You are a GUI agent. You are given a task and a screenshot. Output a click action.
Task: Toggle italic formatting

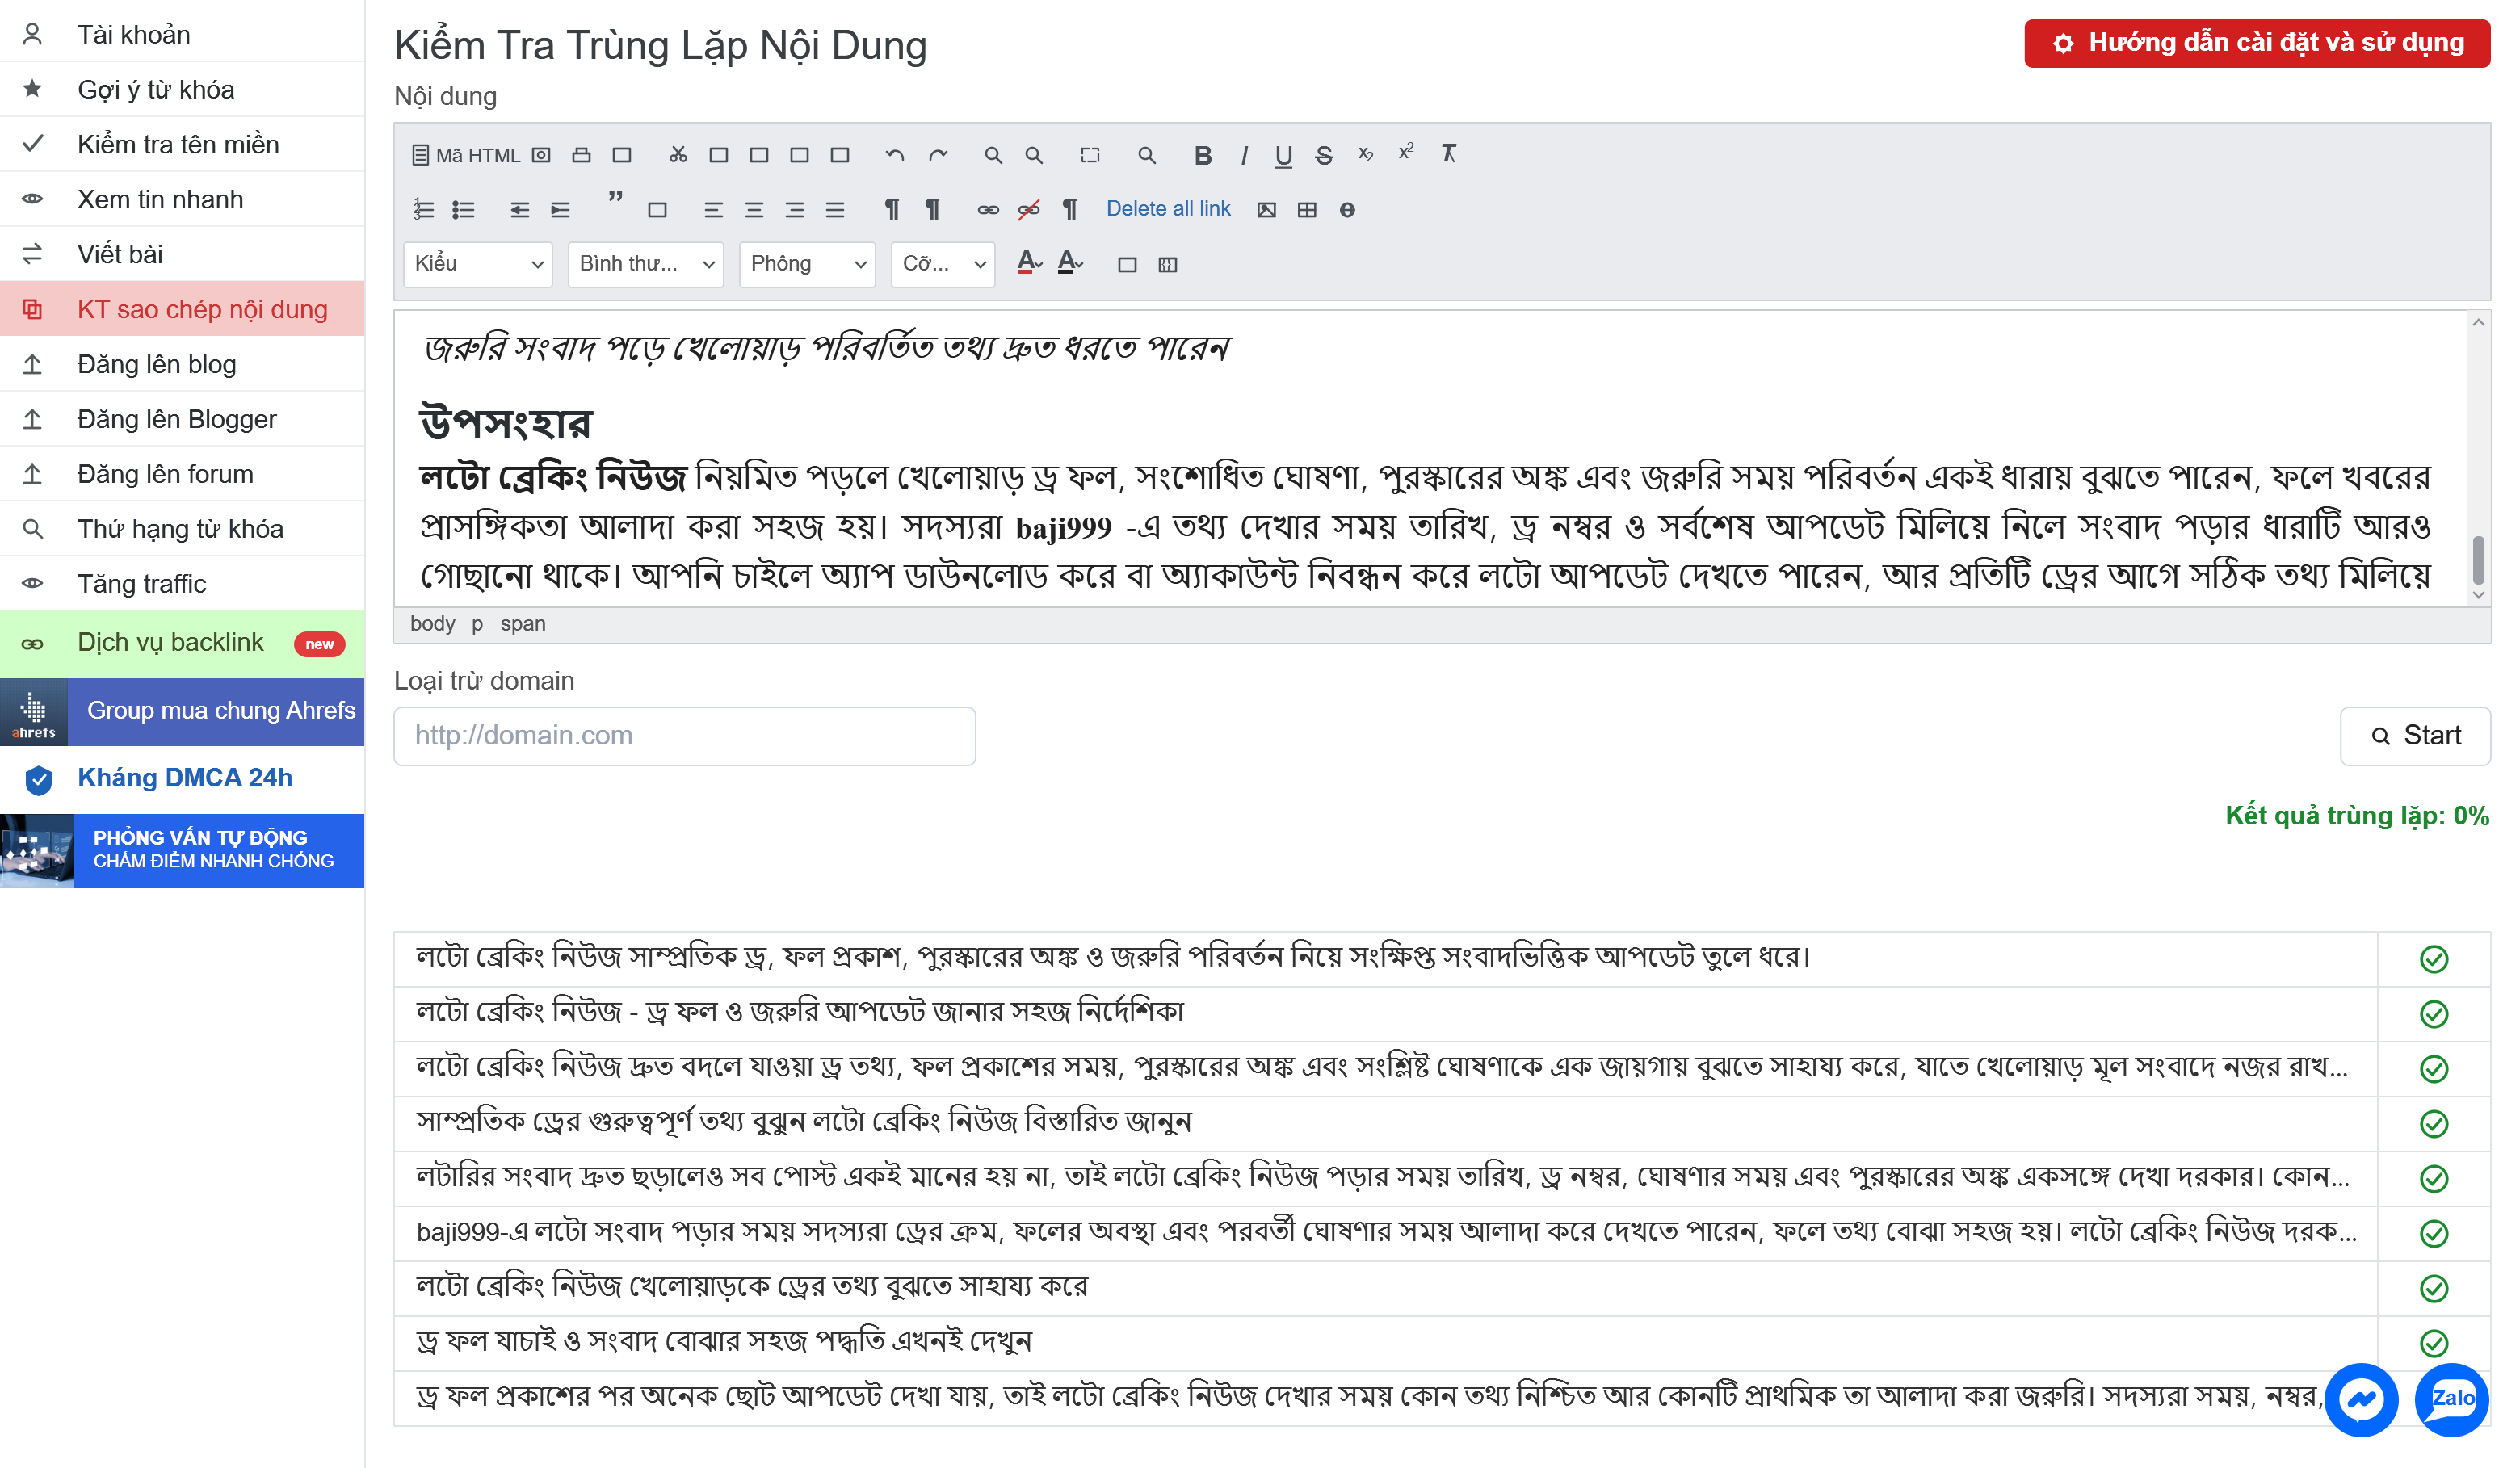(x=1244, y=155)
